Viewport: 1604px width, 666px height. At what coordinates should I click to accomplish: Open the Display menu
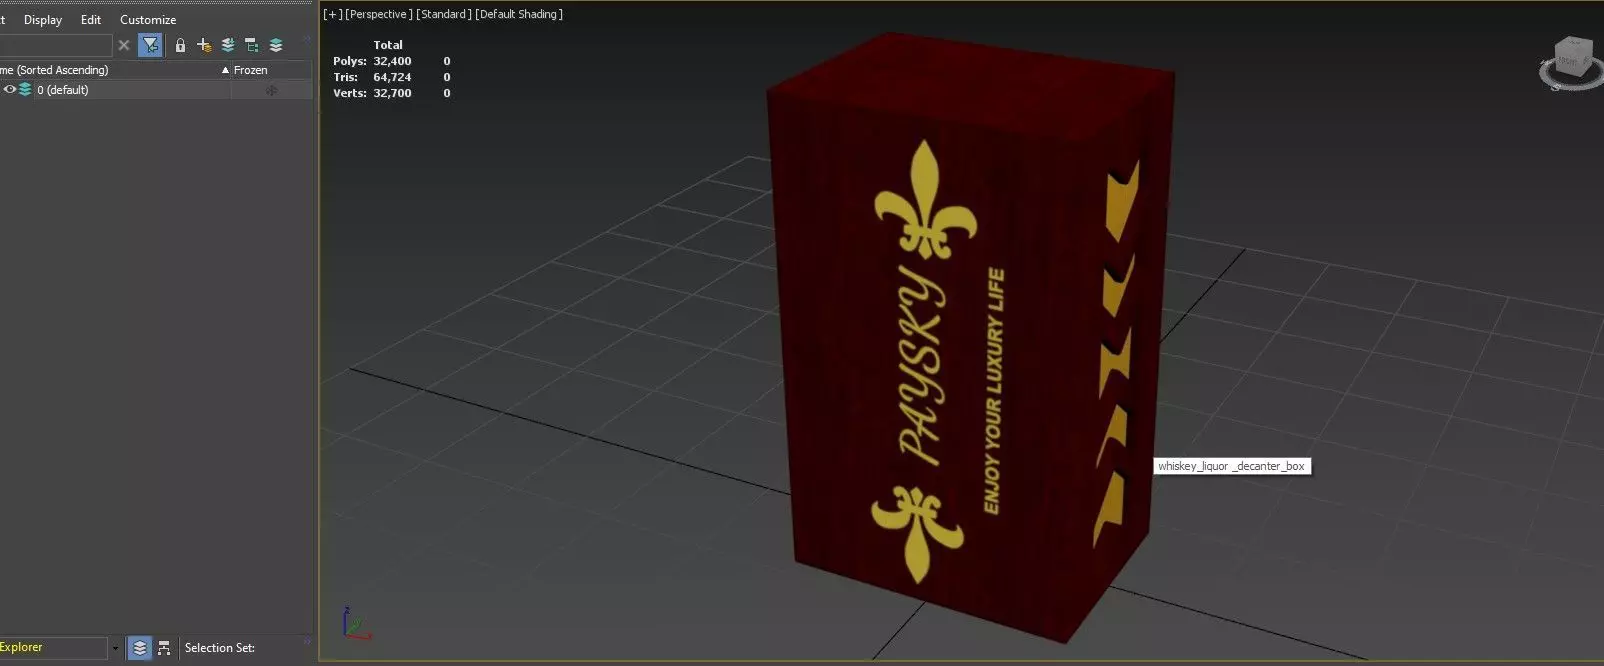(x=43, y=20)
